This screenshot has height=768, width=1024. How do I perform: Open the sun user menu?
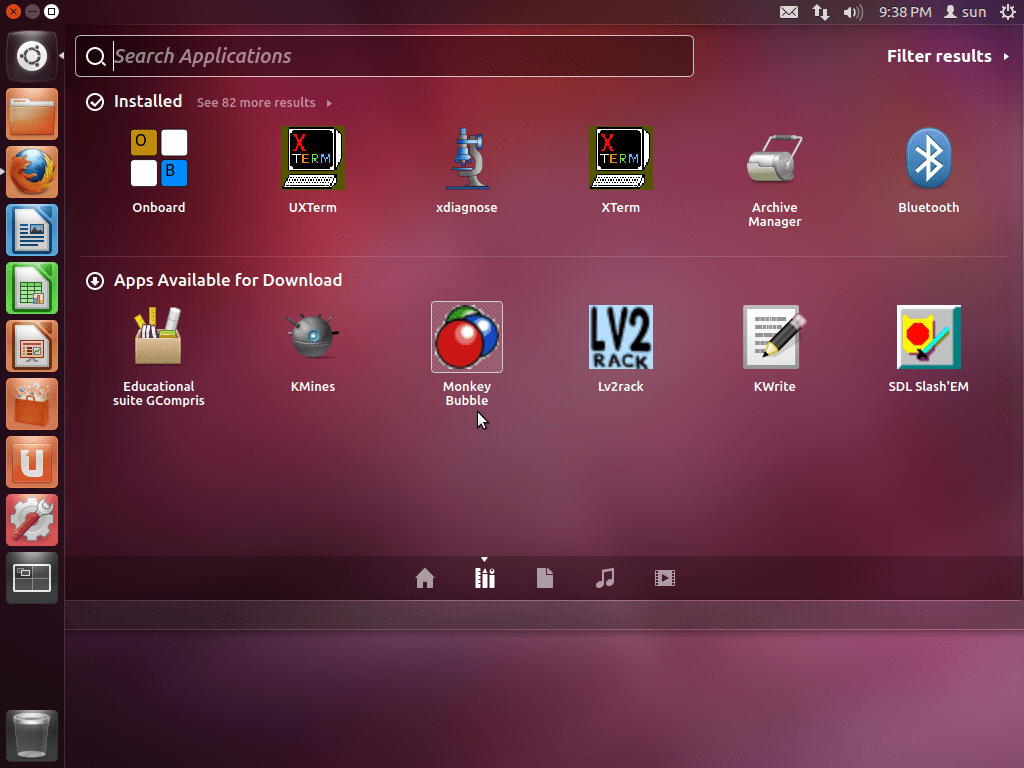pyautogui.click(x=965, y=12)
